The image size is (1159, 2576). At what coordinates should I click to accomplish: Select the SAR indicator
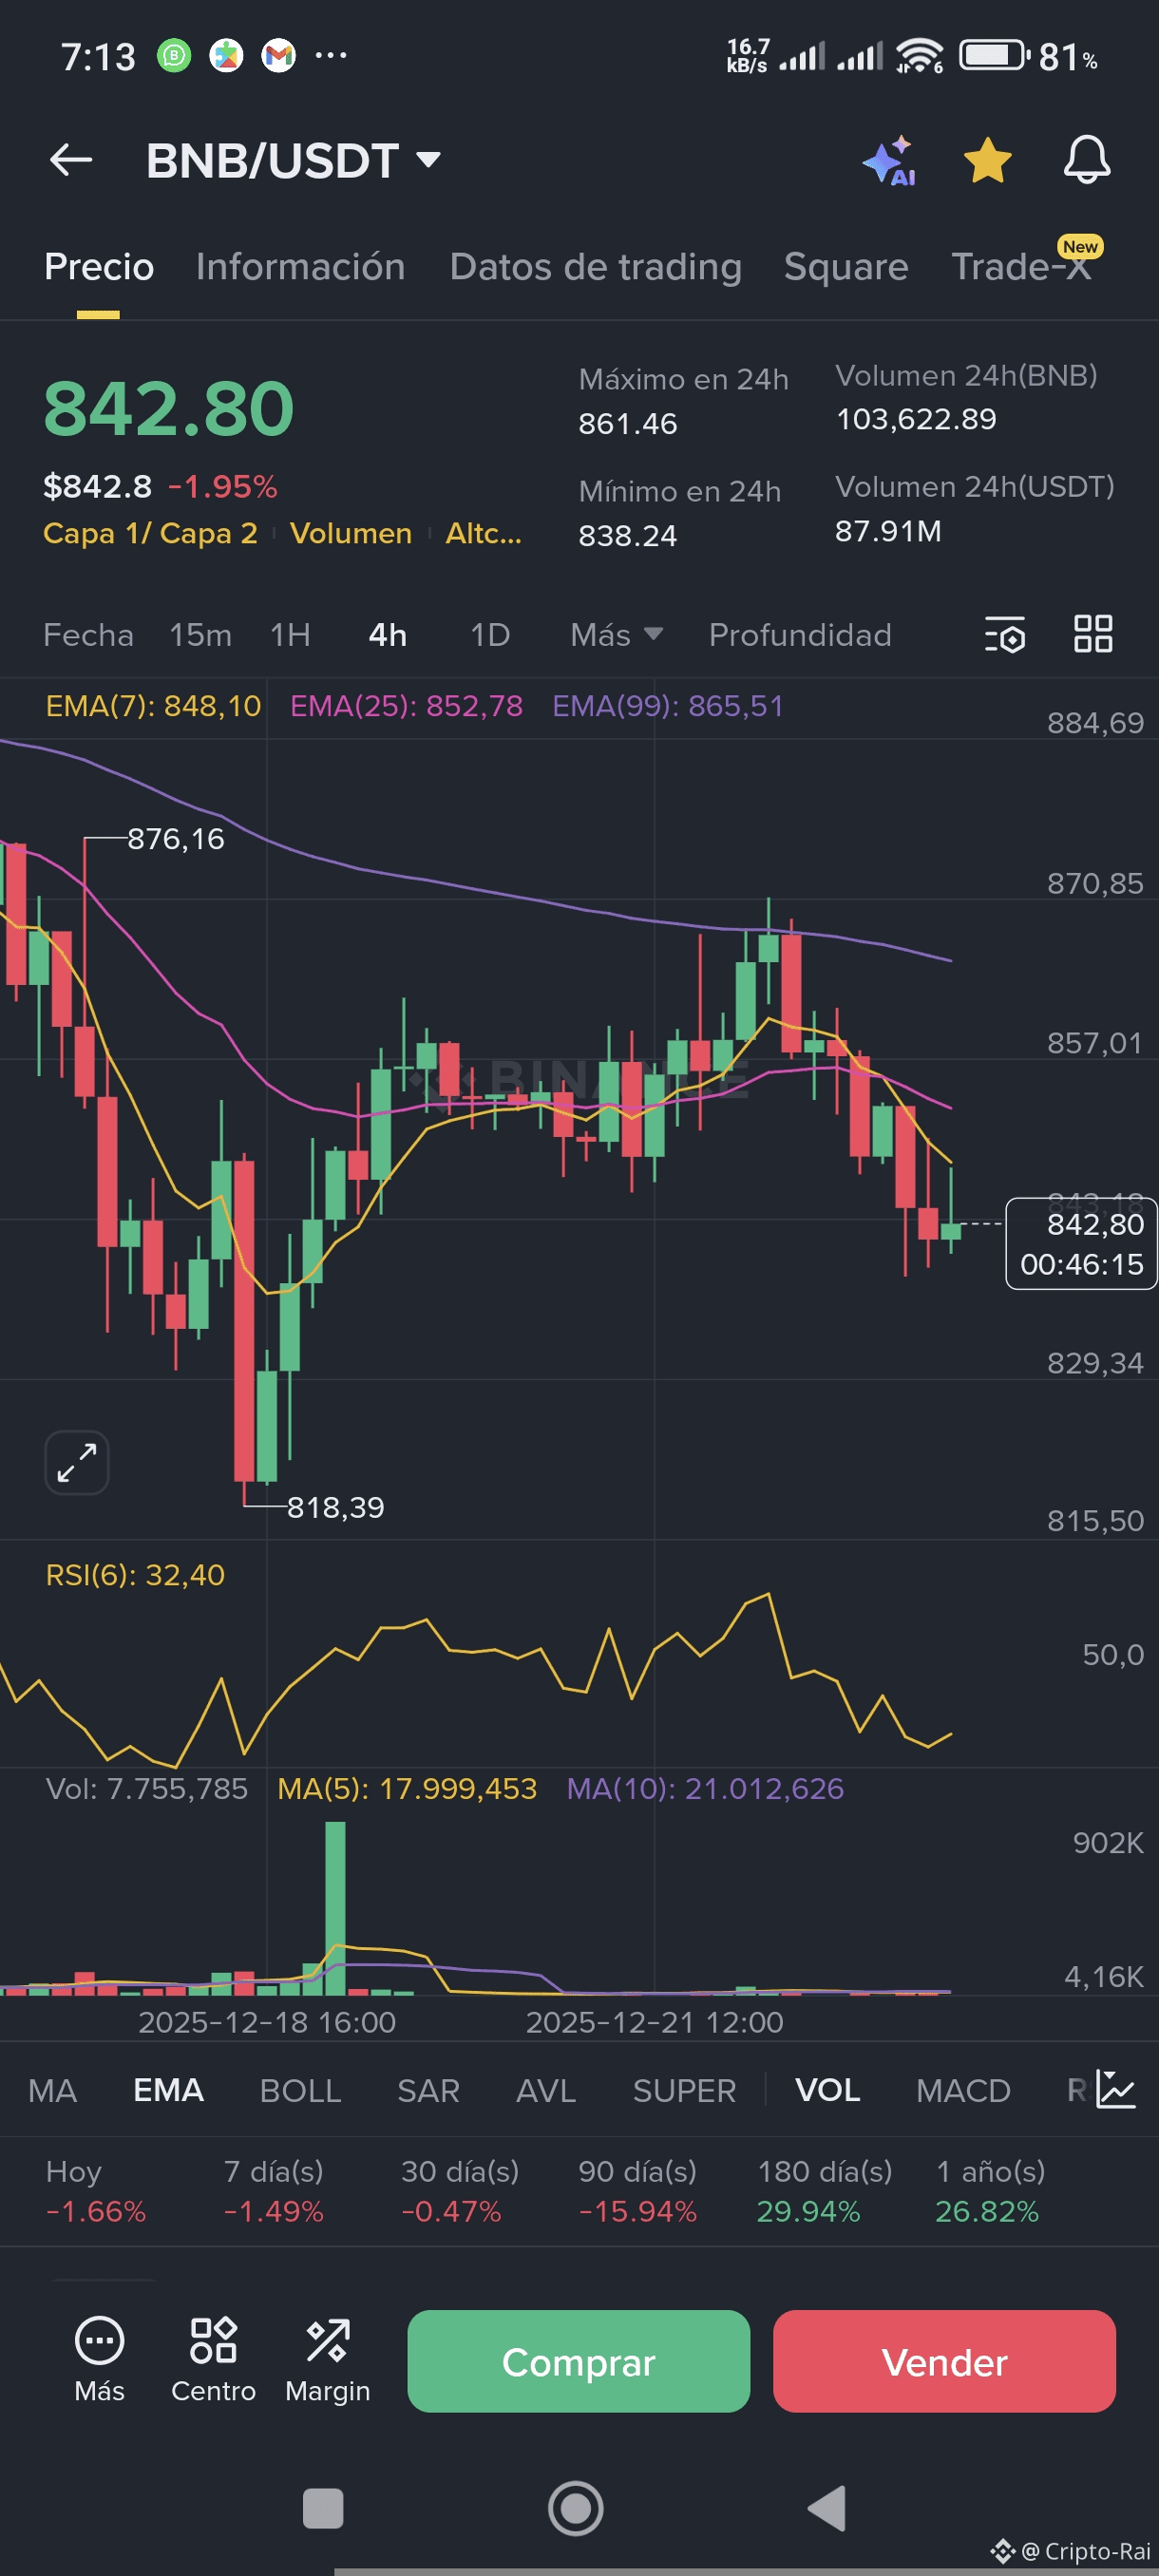point(428,2091)
